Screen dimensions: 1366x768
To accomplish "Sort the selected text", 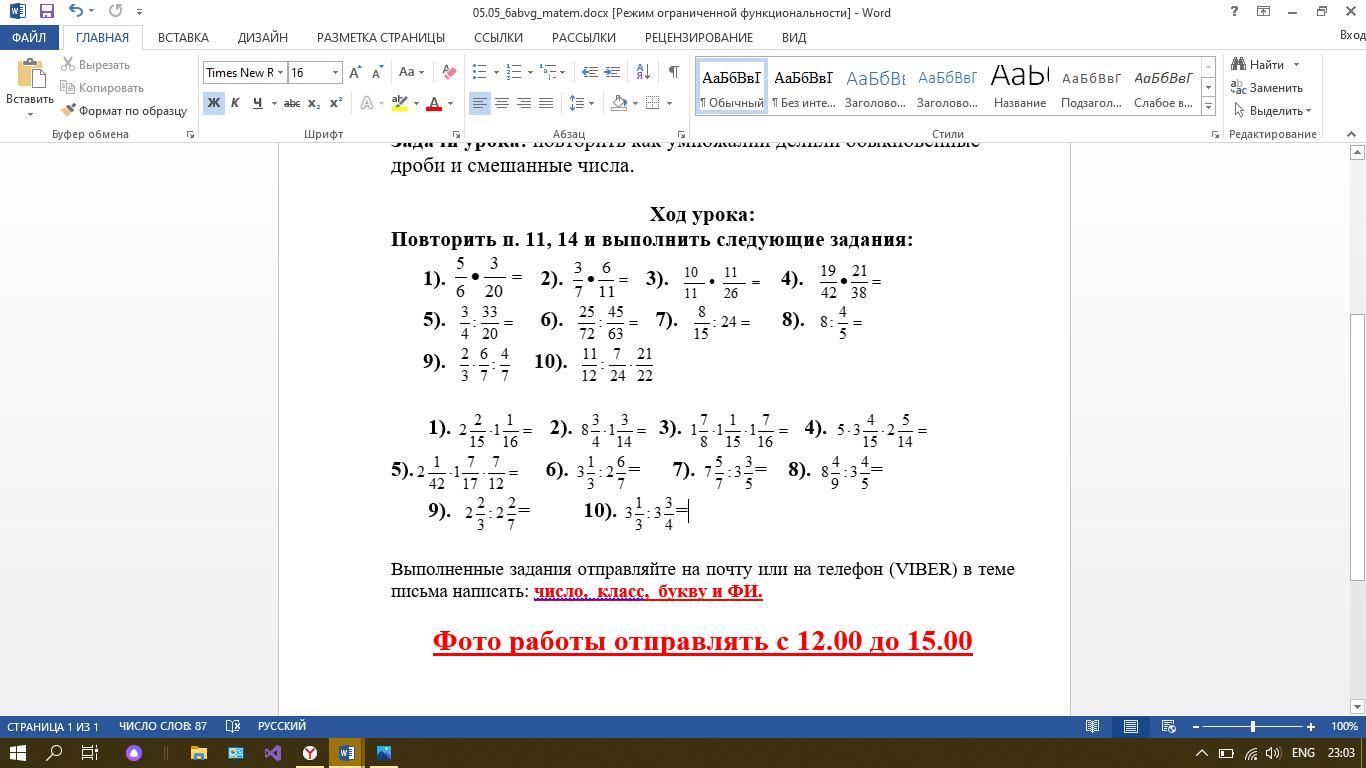I will pyautogui.click(x=643, y=72).
